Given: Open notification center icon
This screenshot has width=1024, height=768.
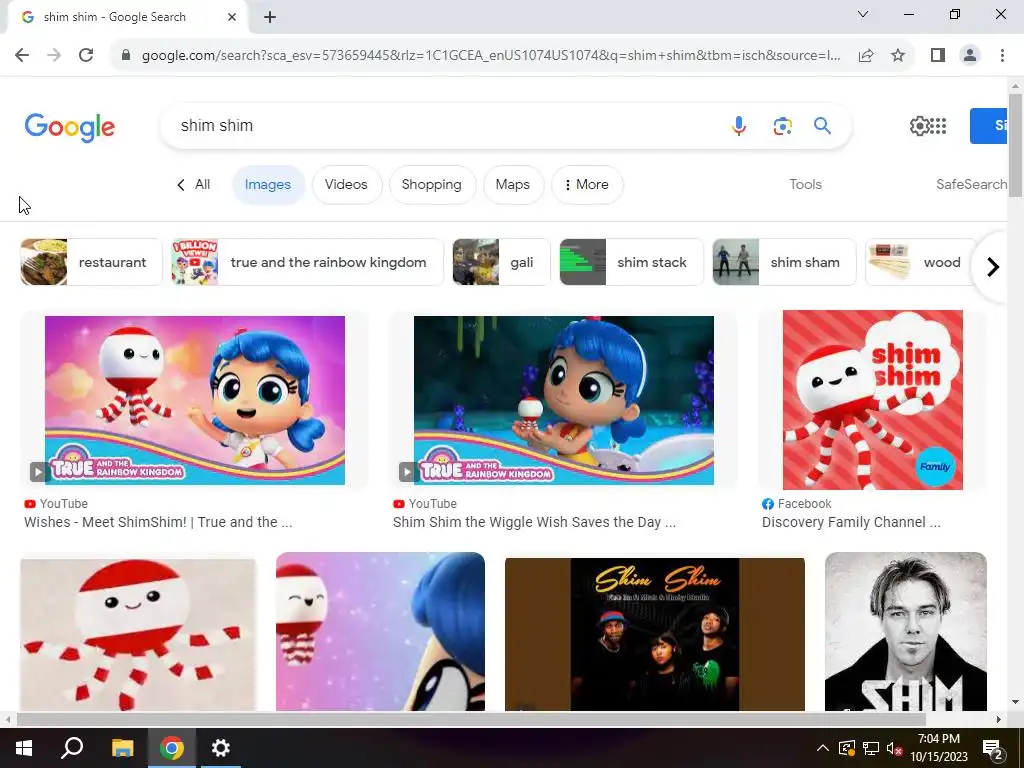Looking at the screenshot, I should tap(993, 750).
